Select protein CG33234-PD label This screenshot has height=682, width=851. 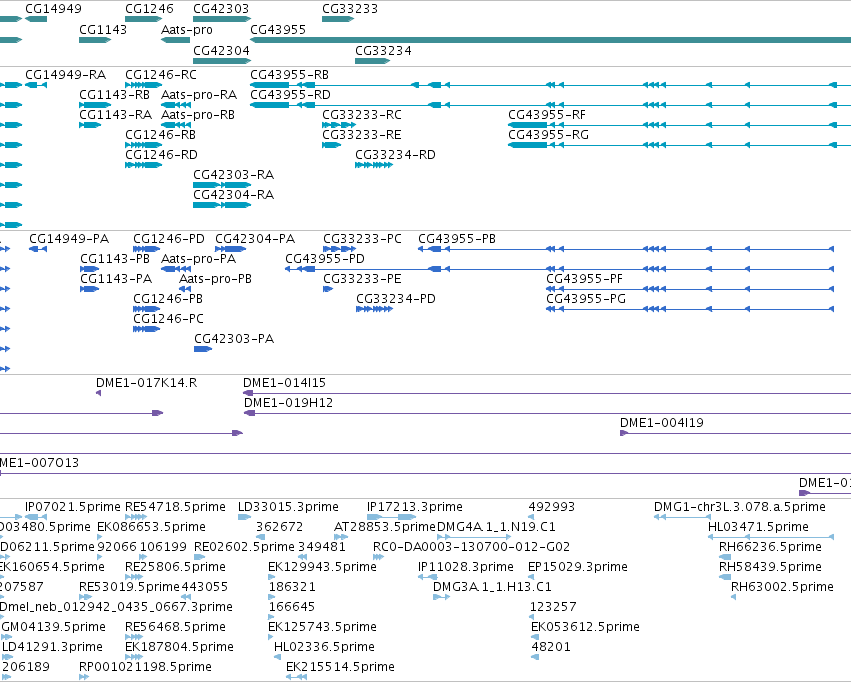pos(396,299)
